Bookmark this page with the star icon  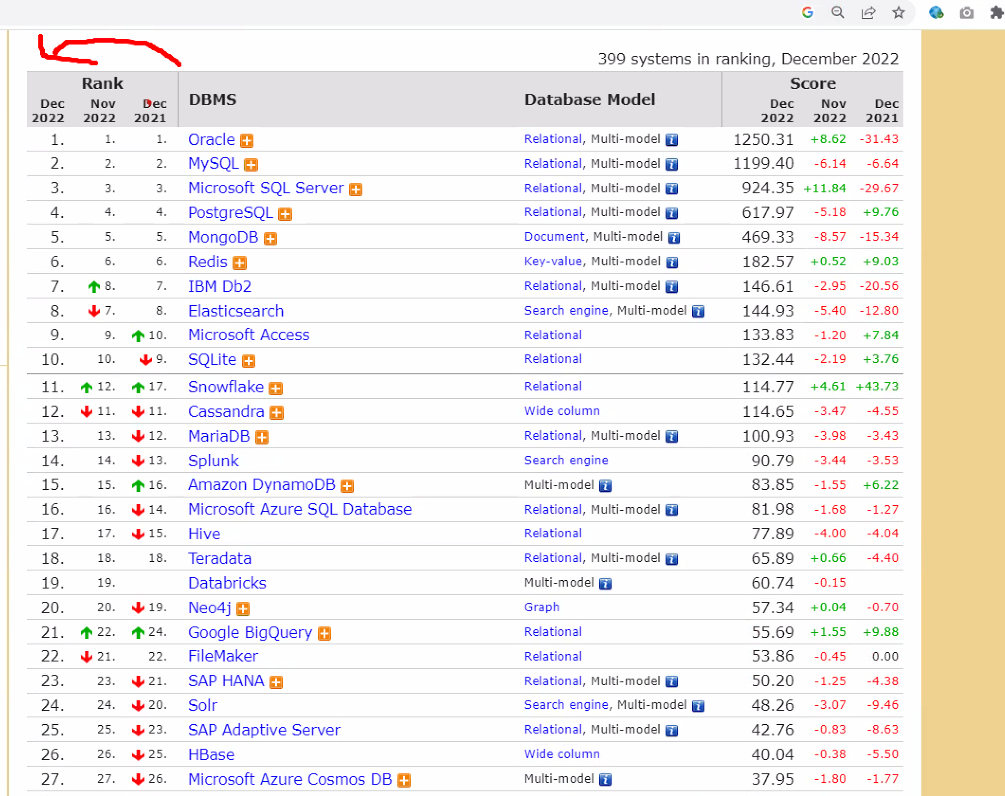pos(899,12)
